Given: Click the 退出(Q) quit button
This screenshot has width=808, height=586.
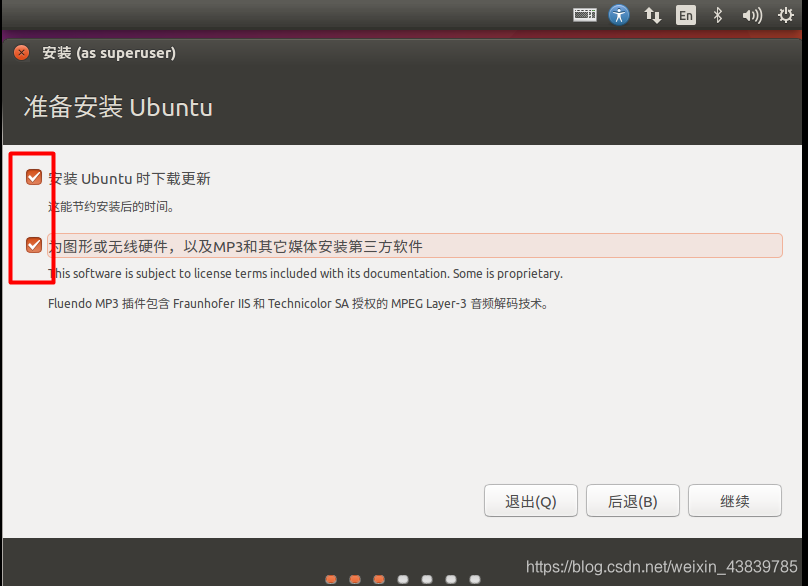Looking at the screenshot, I should tap(530, 500).
